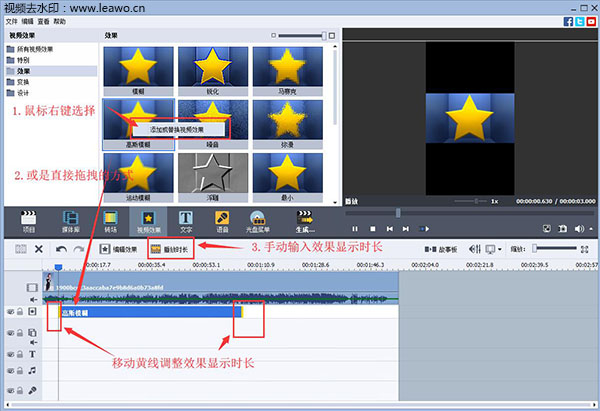Click the effects list scroll-up arrow

[x=335, y=47]
